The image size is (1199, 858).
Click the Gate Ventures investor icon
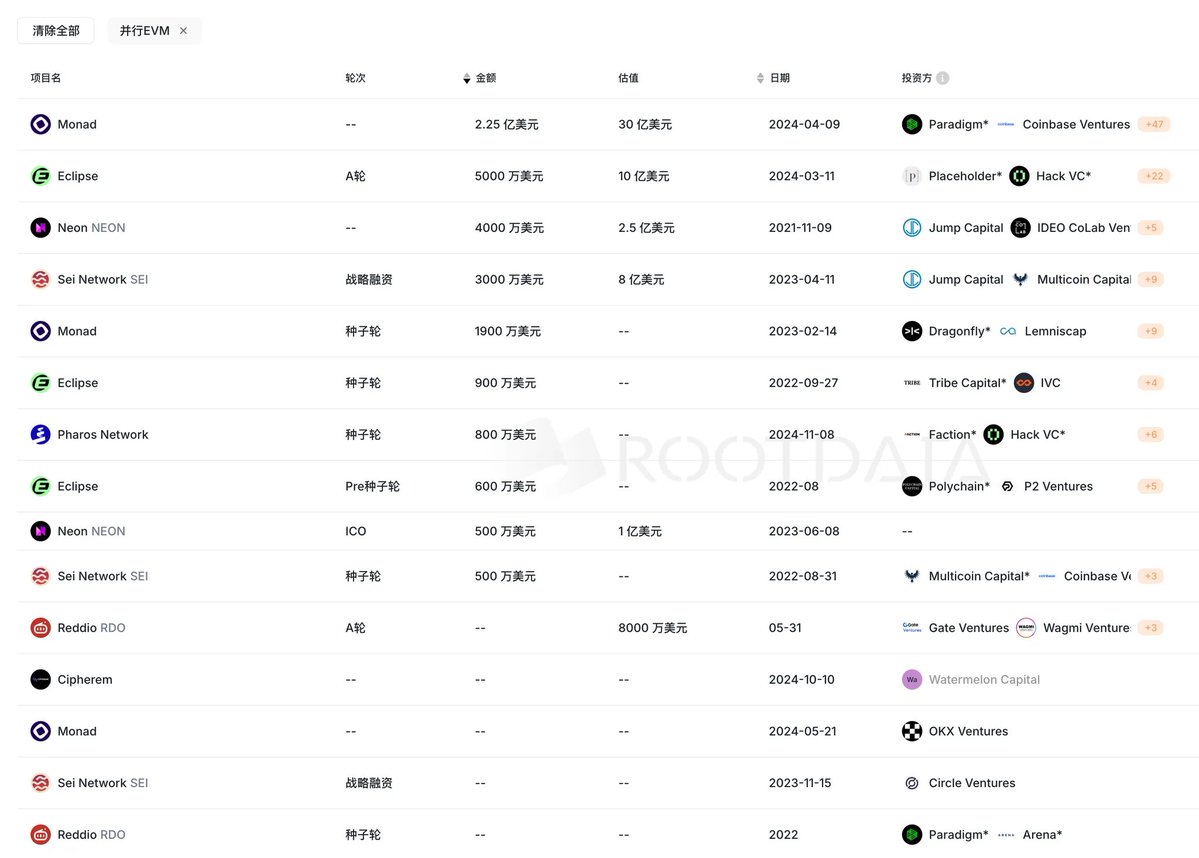pos(911,628)
